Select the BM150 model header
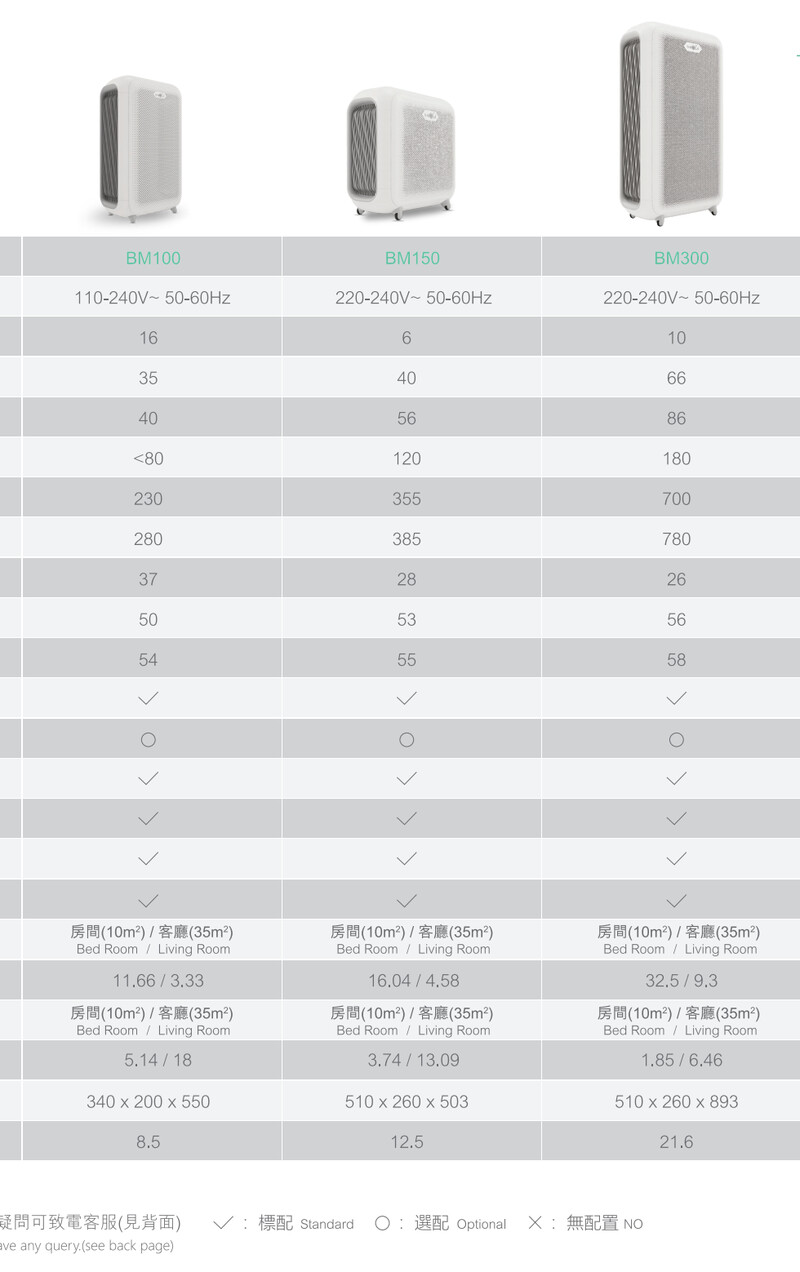Viewport: 800px width, 1272px height. (412, 258)
